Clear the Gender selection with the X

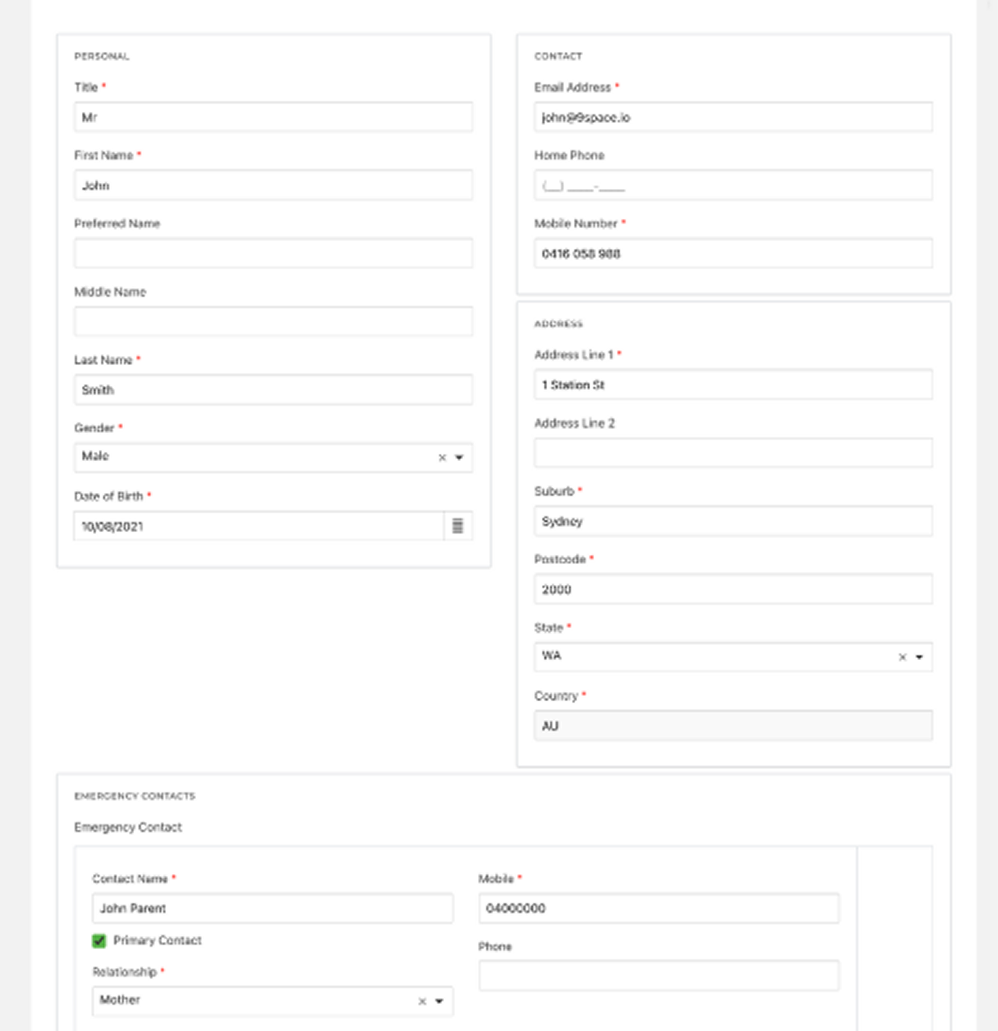[x=442, y=458]
